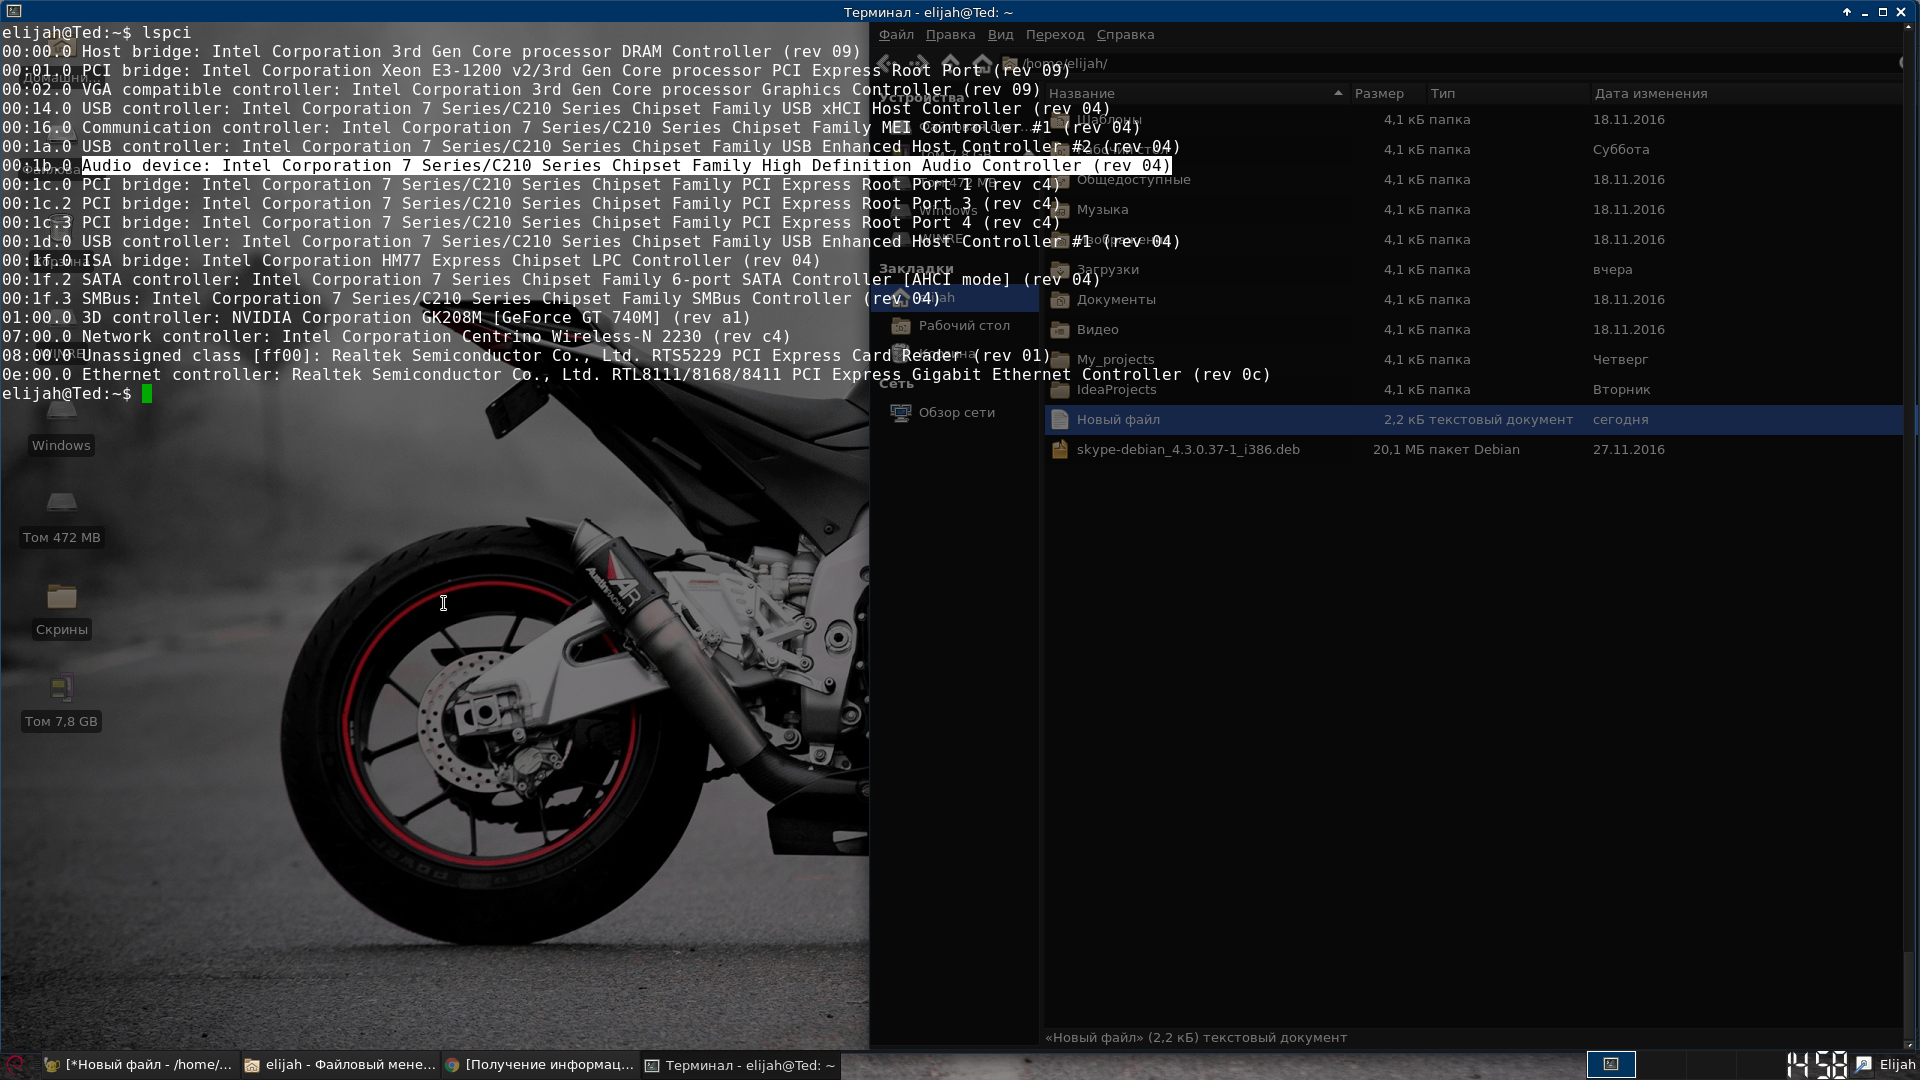Click the green terminal cursor at the prompt

(x=147, y=393)
